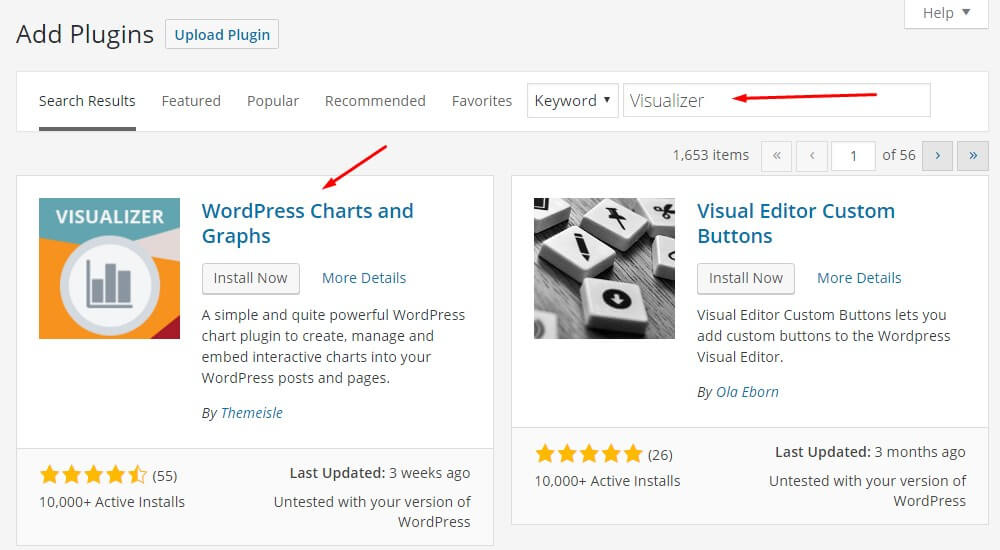Click the Visualizer plugin thumbnail icon
The image size is (1000, 550).
point(109,268)
